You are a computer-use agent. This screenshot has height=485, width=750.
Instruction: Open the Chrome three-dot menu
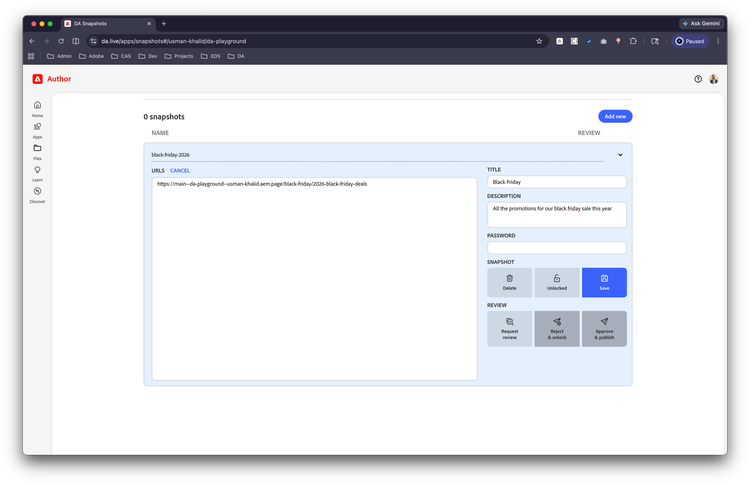tap(718, 41)
